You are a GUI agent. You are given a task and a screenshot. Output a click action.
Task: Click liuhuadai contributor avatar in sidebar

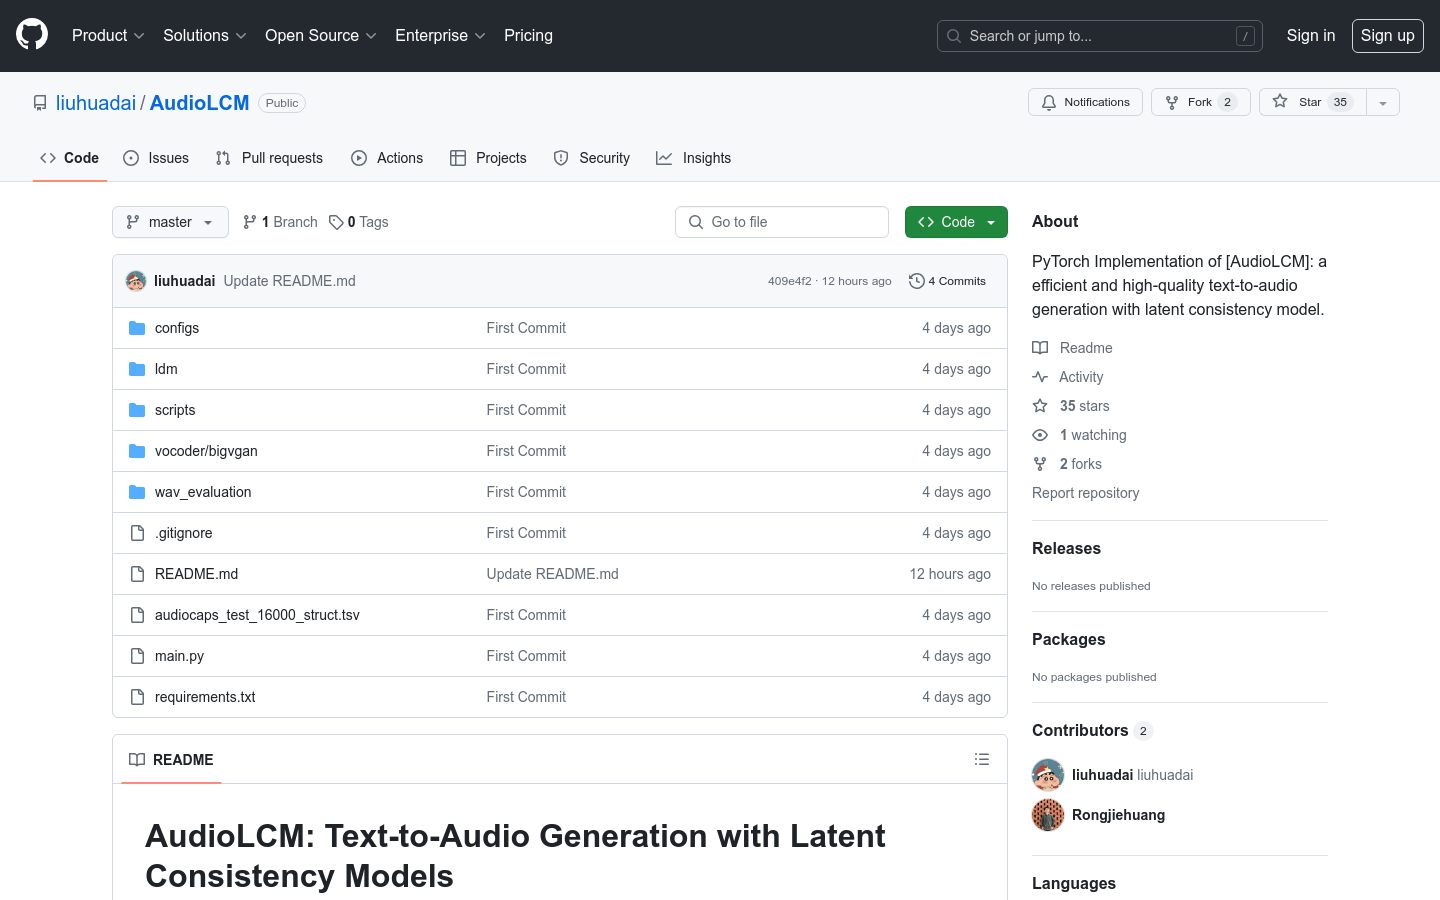pos(1048,775)
